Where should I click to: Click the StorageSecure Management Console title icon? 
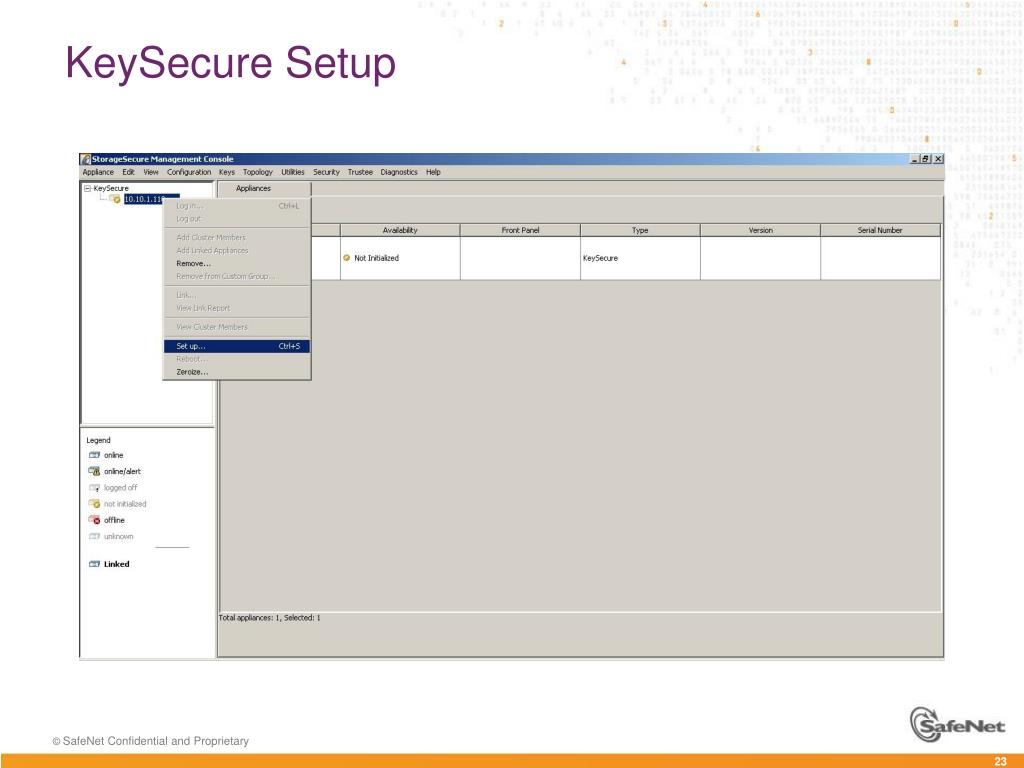pyautogui.click(x=86, y=159)
